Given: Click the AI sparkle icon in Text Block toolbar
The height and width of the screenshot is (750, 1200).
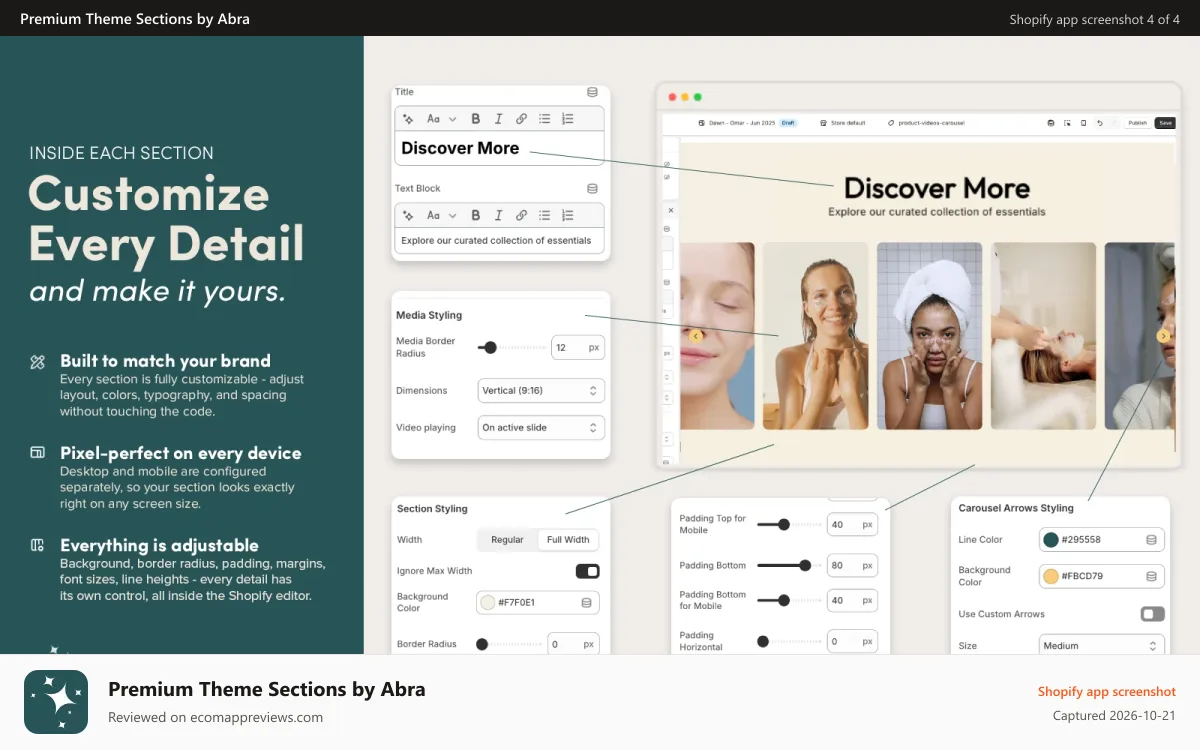Looking at the screenshot, I should pyautogui.click(x=408, y=215).
